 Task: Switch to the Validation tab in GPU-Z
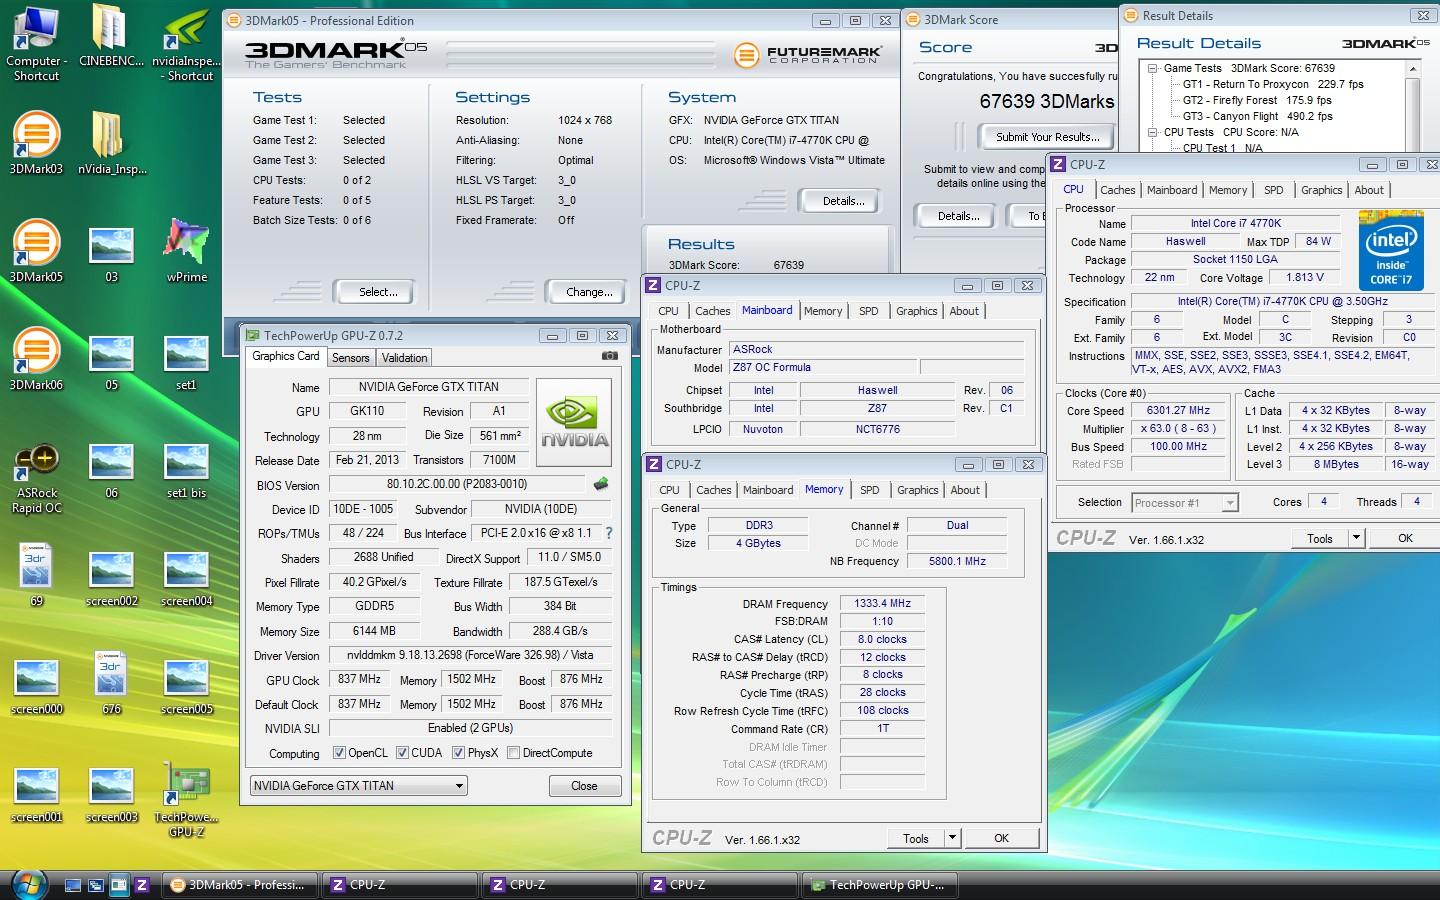coord(404,357)
